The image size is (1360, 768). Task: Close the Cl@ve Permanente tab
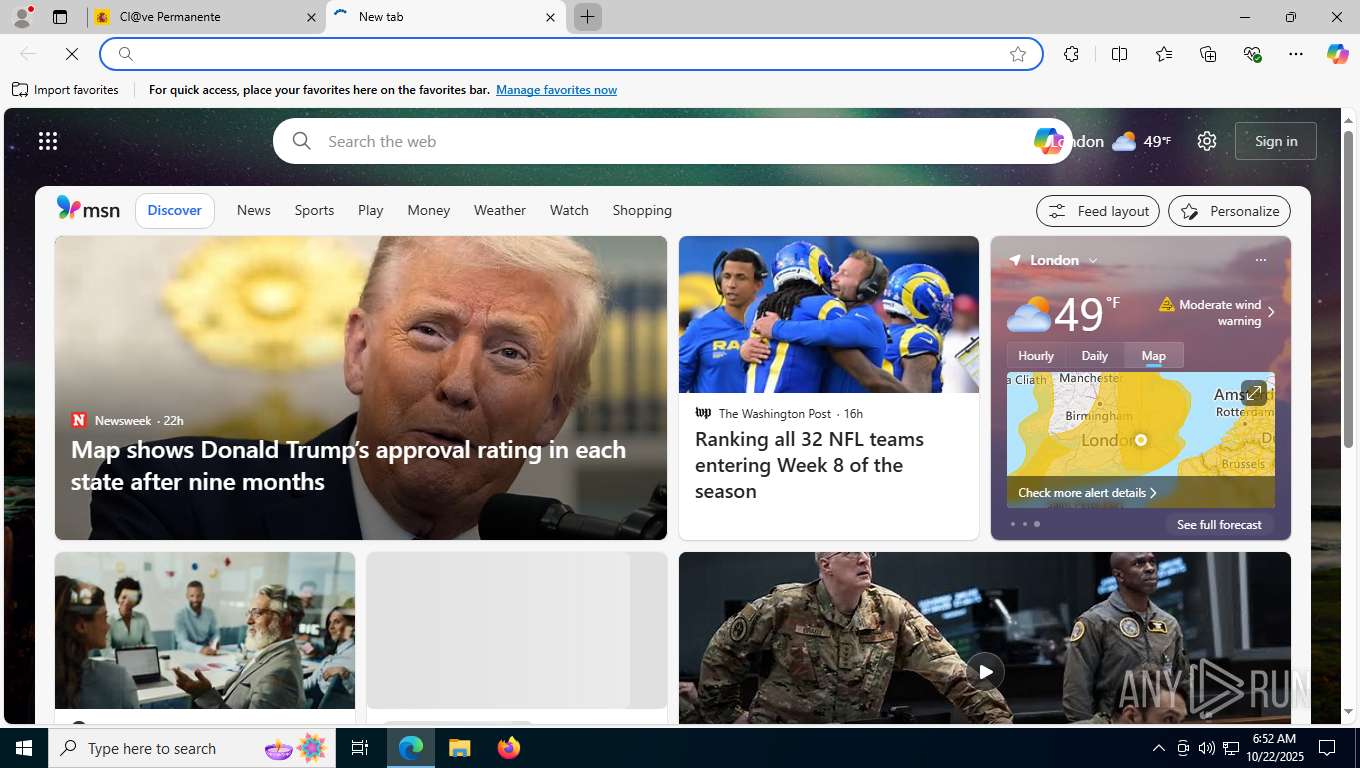tap(311, 17)
